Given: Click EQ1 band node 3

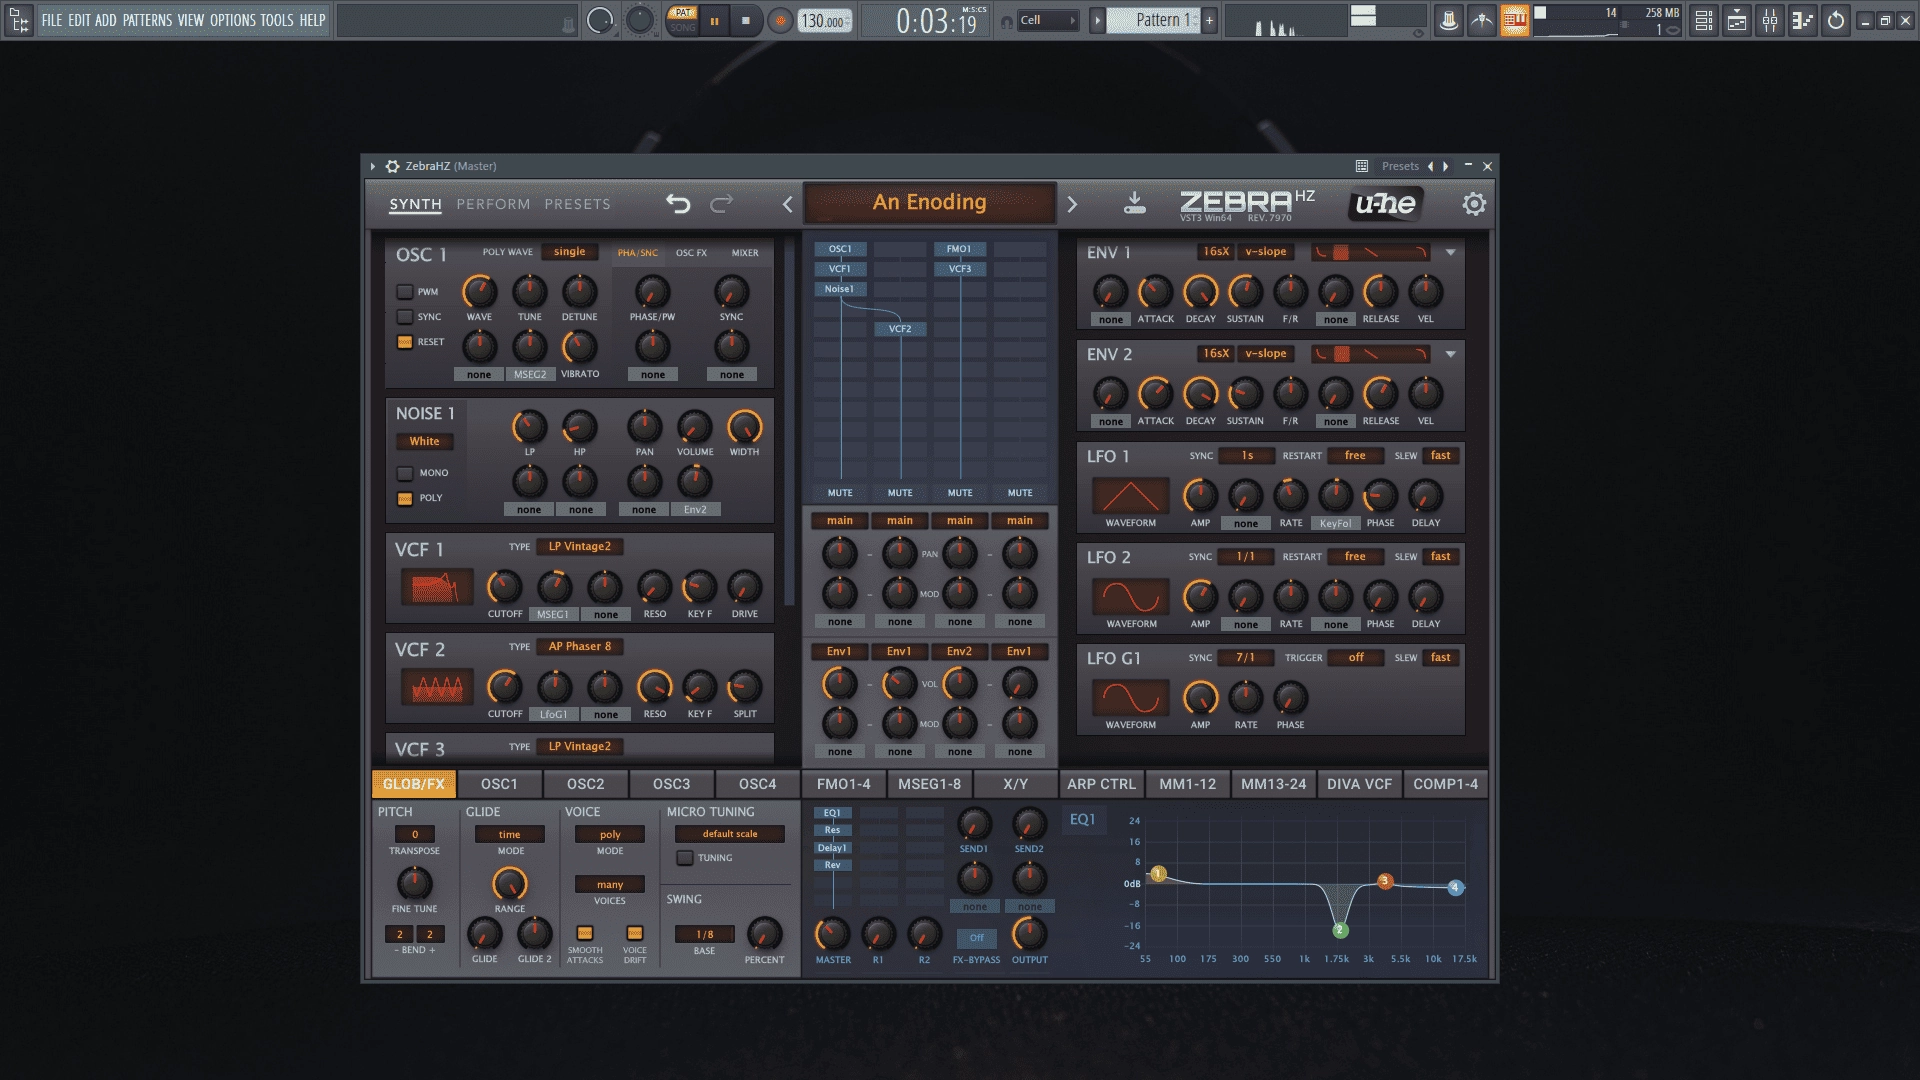Looking at the screenshot, I should 1385,881.
